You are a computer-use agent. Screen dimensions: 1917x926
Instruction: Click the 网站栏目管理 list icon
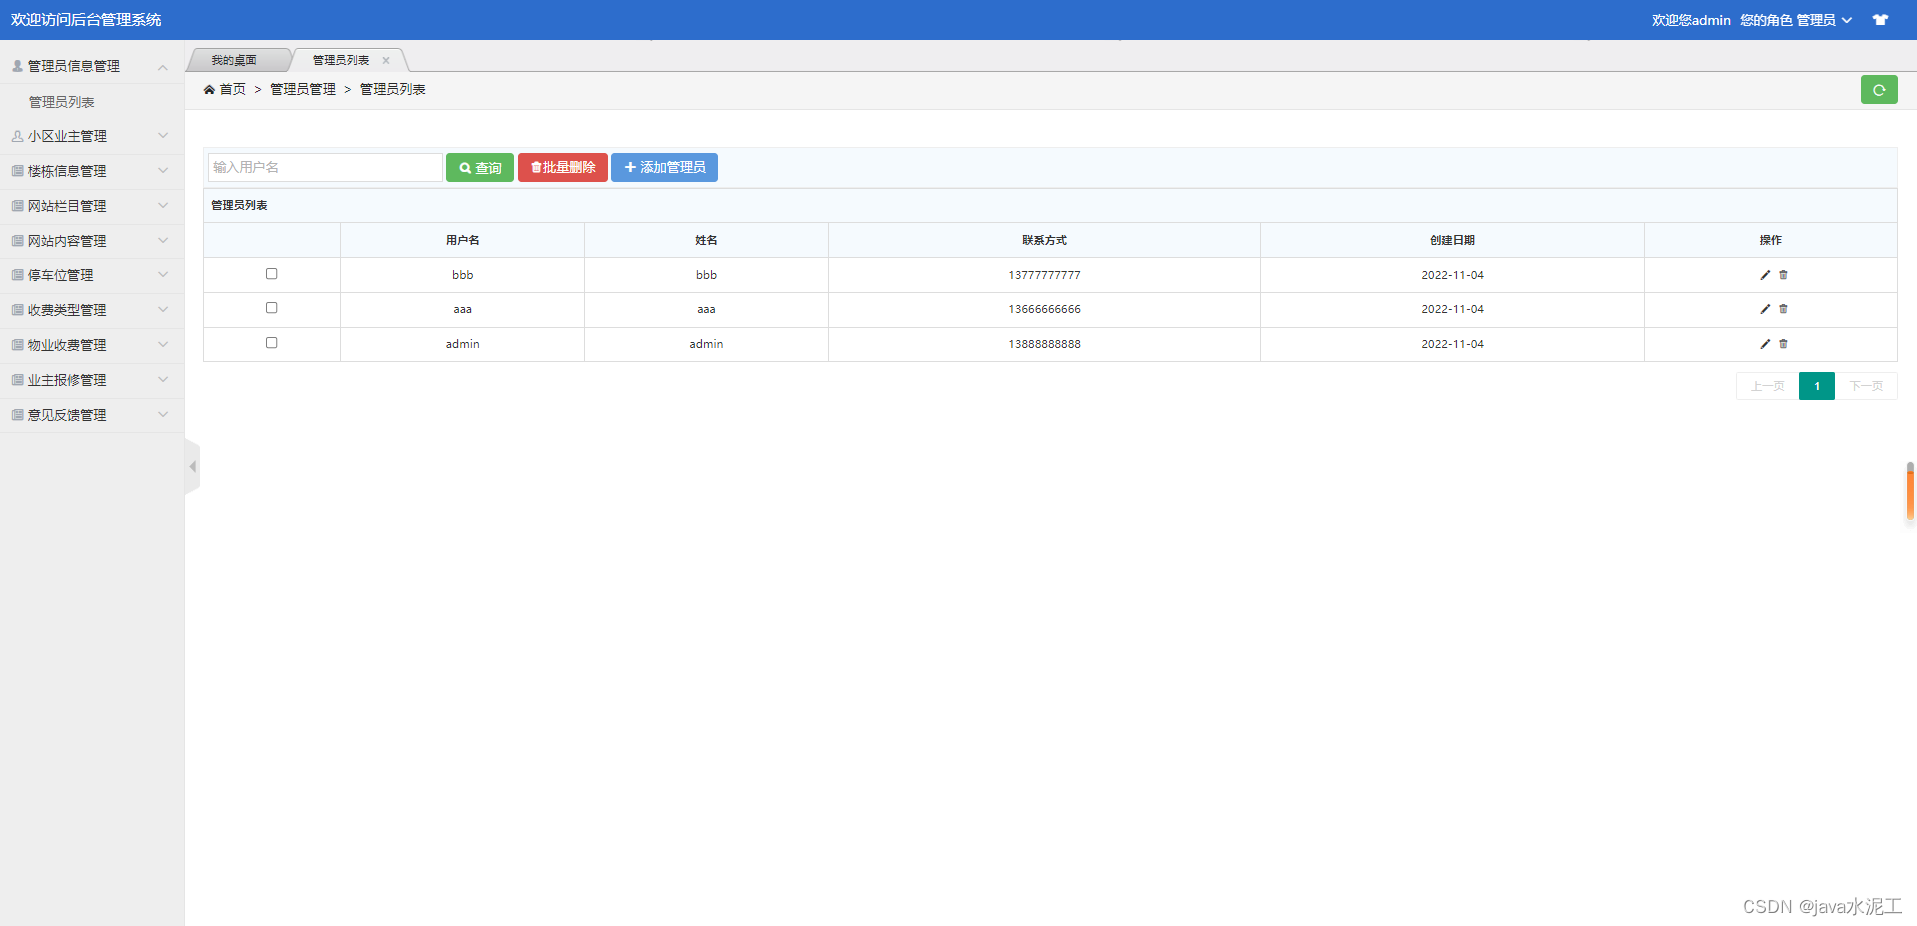click(17, 206)
